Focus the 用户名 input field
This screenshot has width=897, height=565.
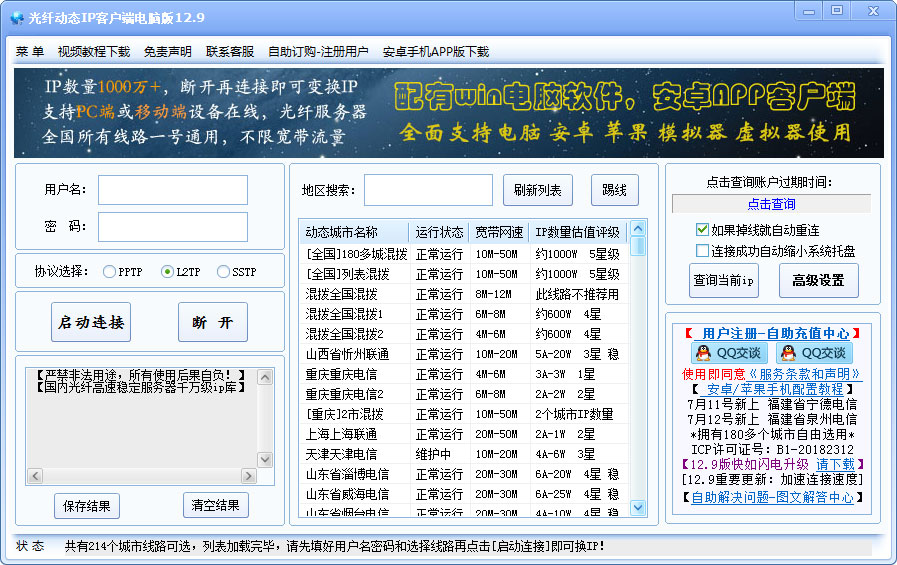173,190
